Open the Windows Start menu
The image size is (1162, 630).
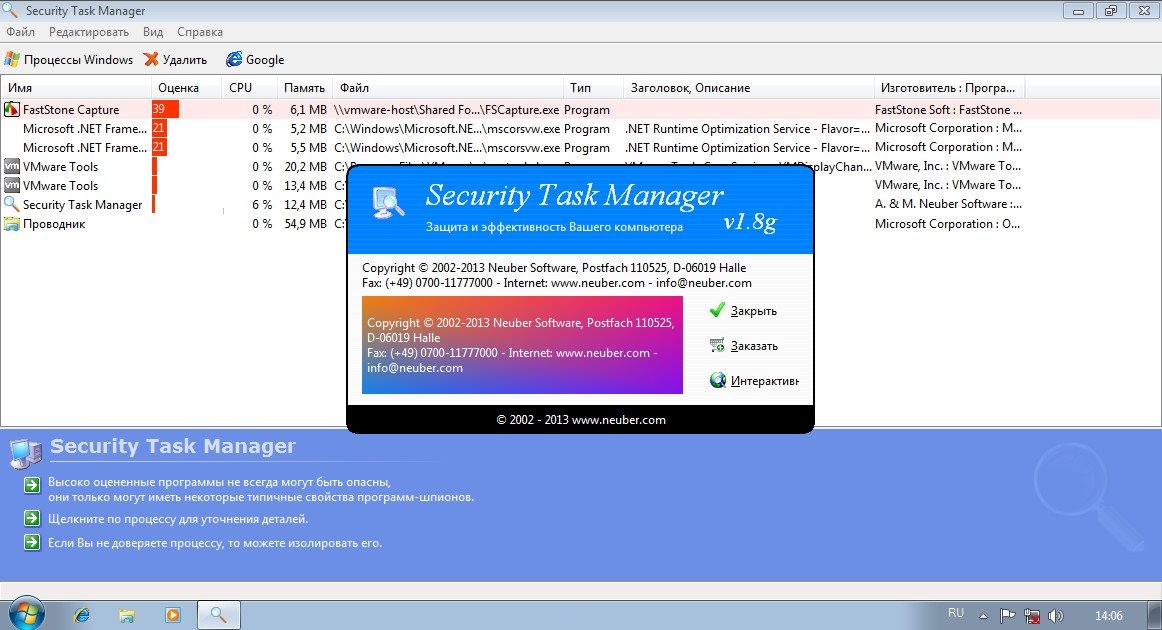coord(25,614)
